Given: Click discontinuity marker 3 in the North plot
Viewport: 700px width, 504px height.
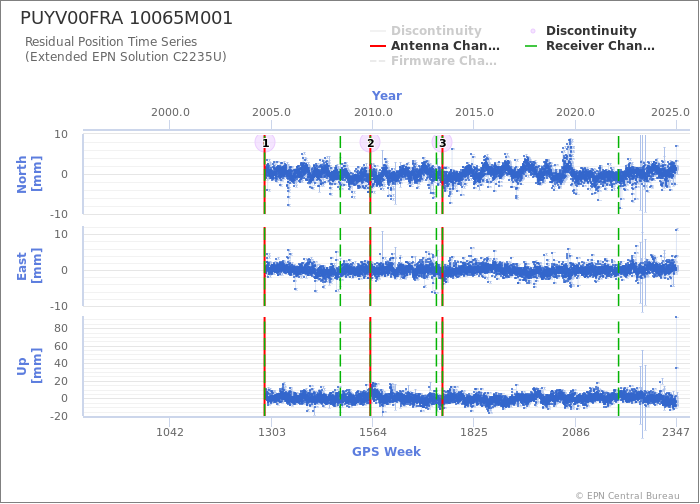Looking at the screenshot, I should coord(442,143).
